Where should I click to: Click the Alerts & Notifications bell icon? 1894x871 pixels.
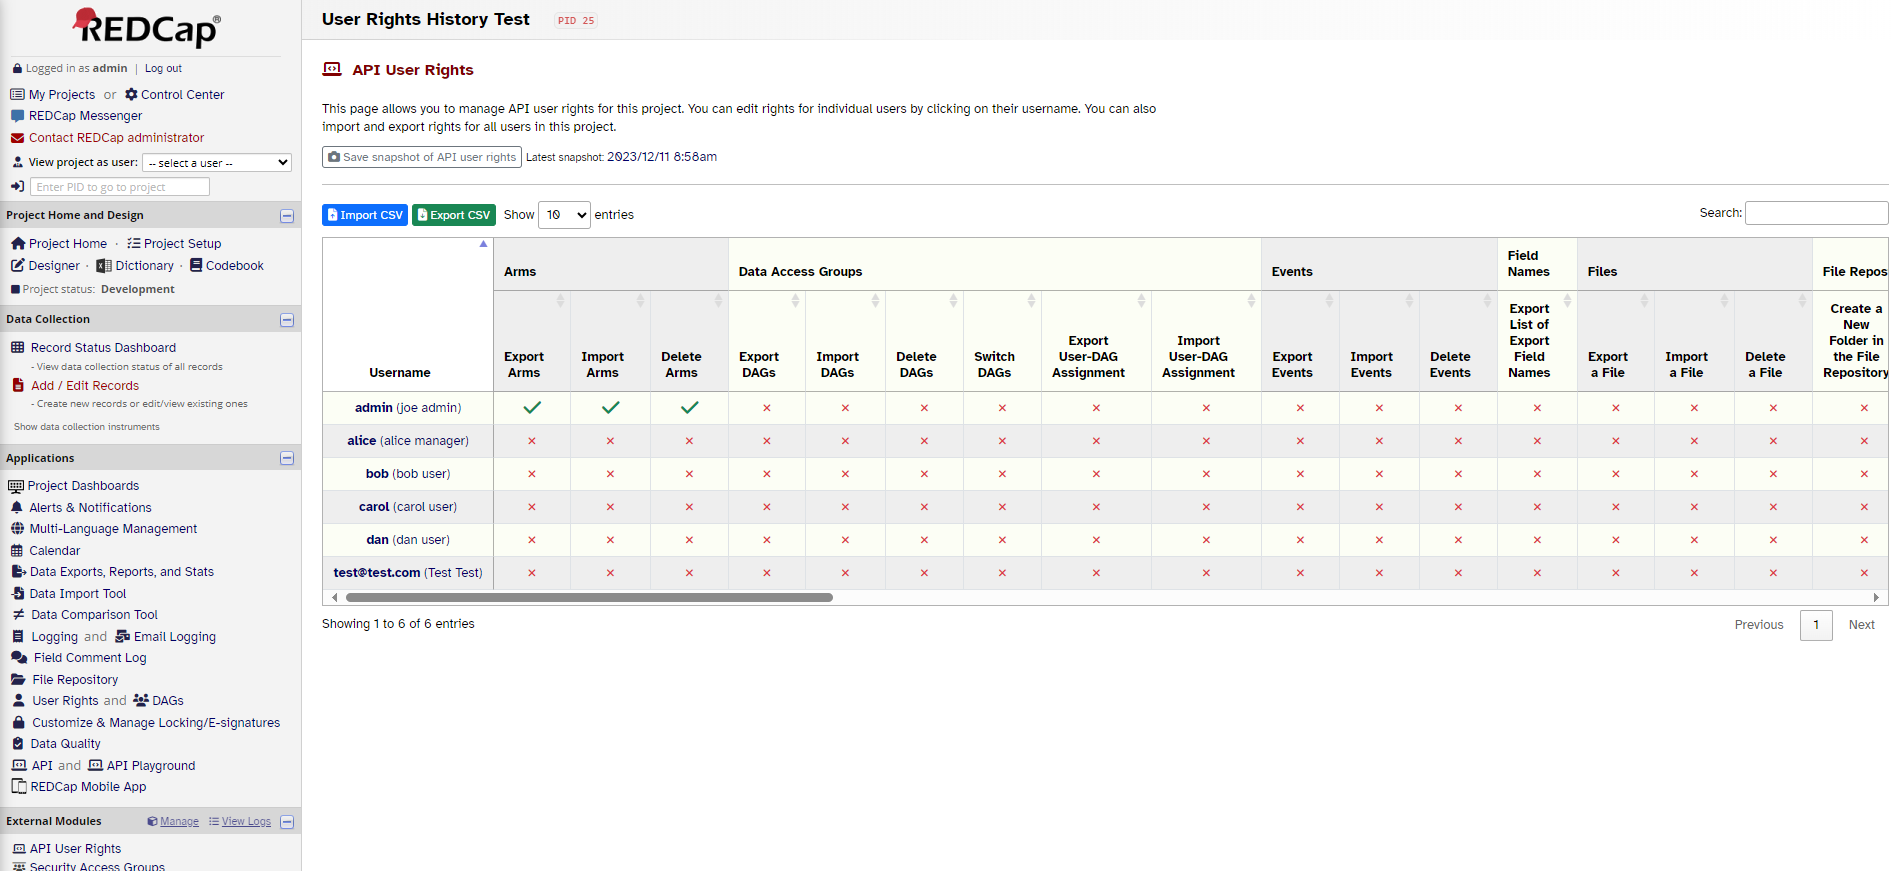(x=17, y=508)
